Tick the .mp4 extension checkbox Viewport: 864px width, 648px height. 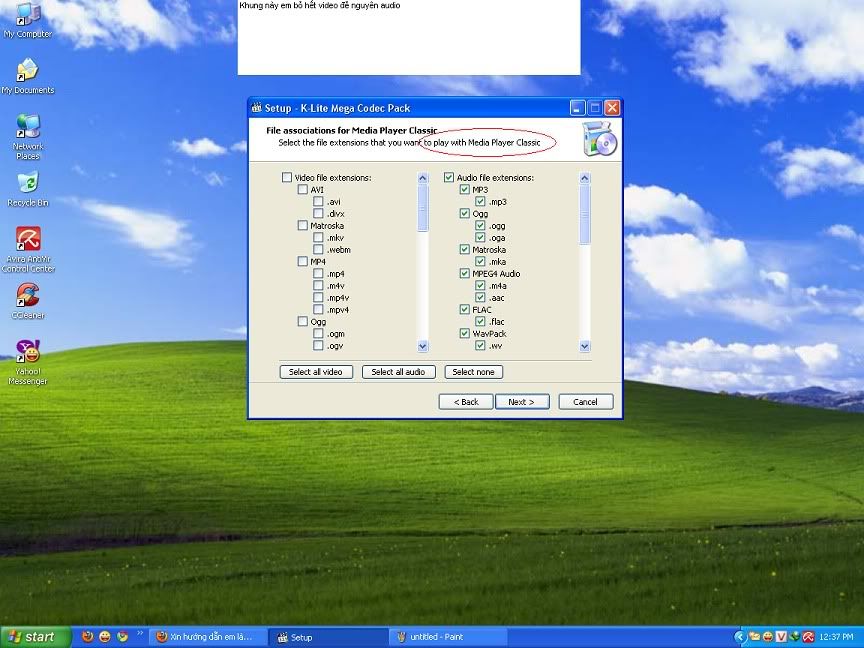point(318,273)
